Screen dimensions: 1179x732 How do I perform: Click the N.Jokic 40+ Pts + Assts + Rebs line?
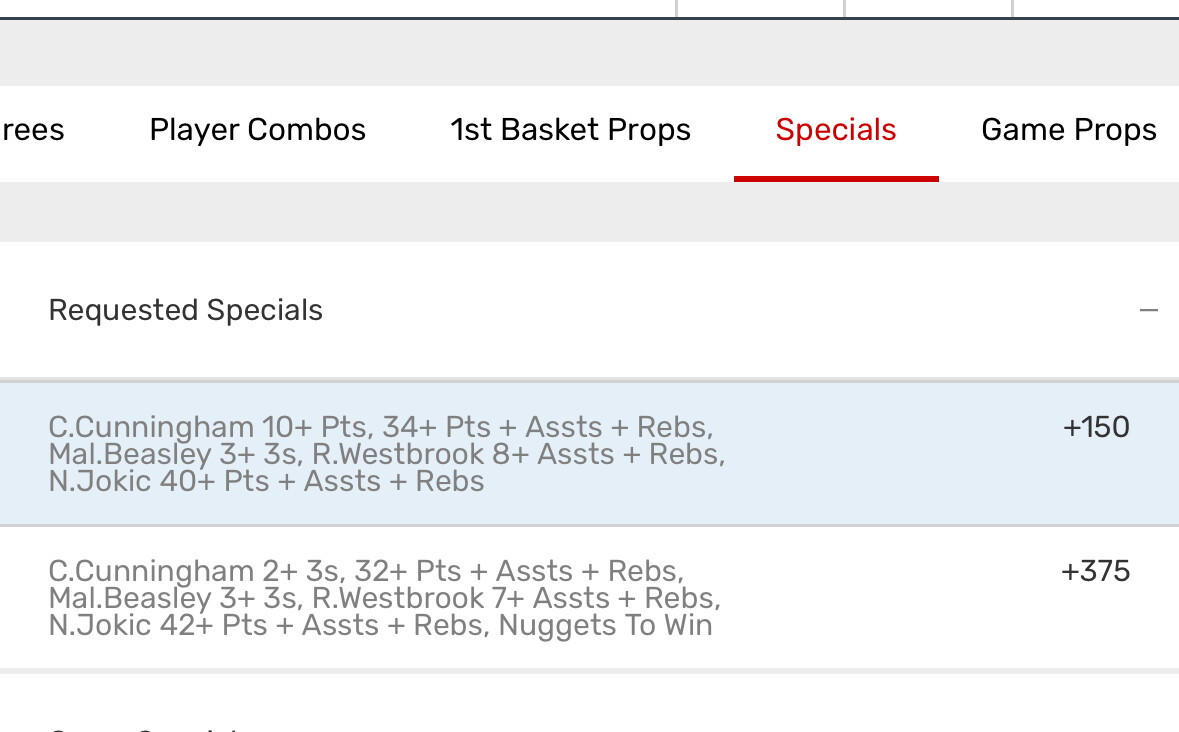266,482
